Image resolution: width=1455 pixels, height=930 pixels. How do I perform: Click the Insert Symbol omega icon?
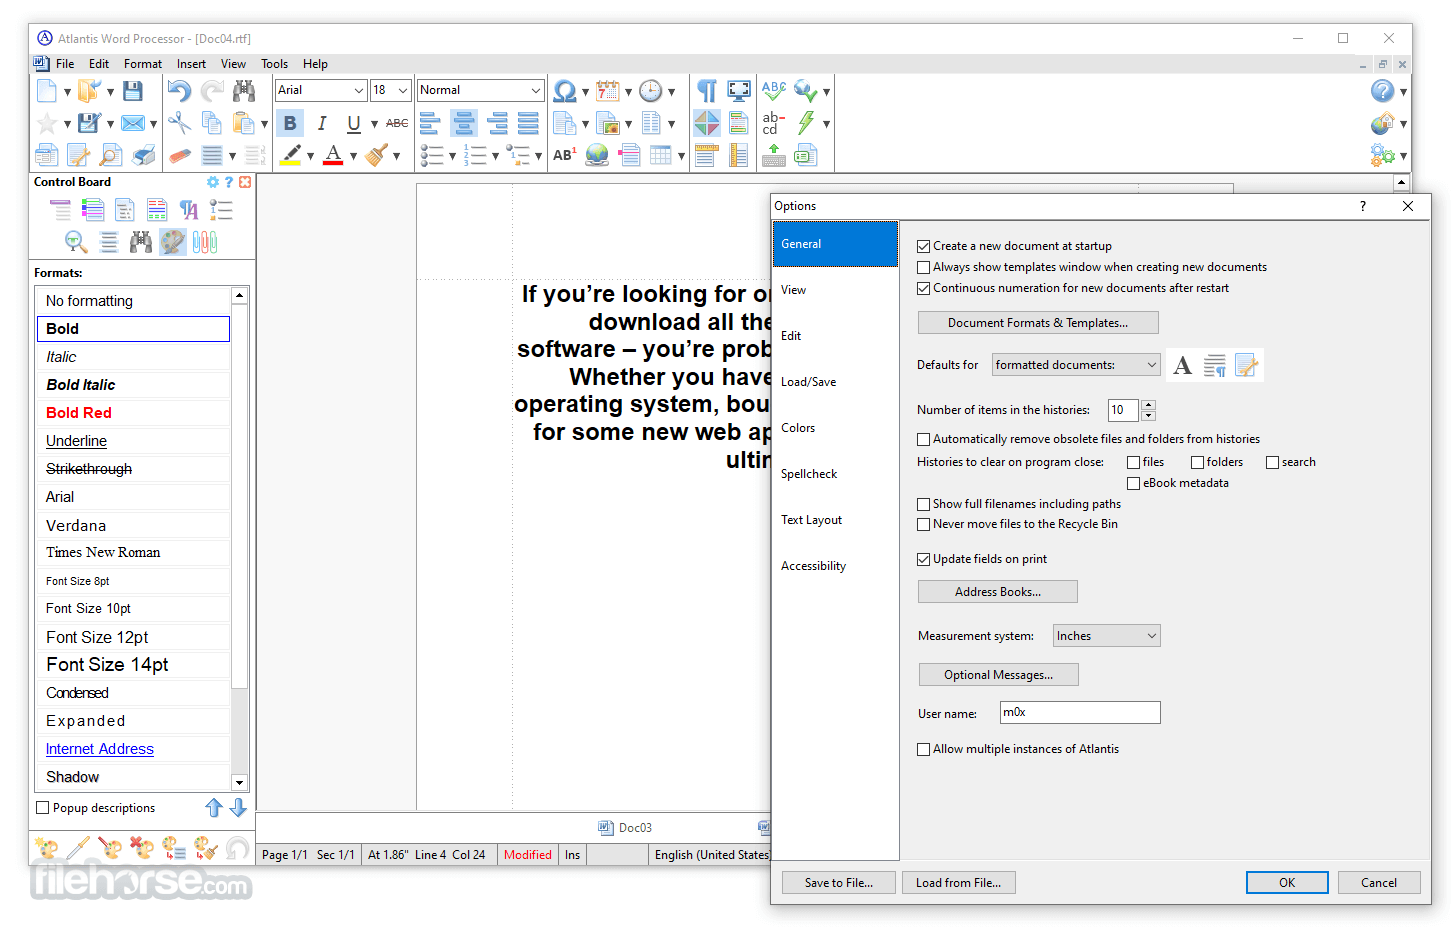point(564,91)
